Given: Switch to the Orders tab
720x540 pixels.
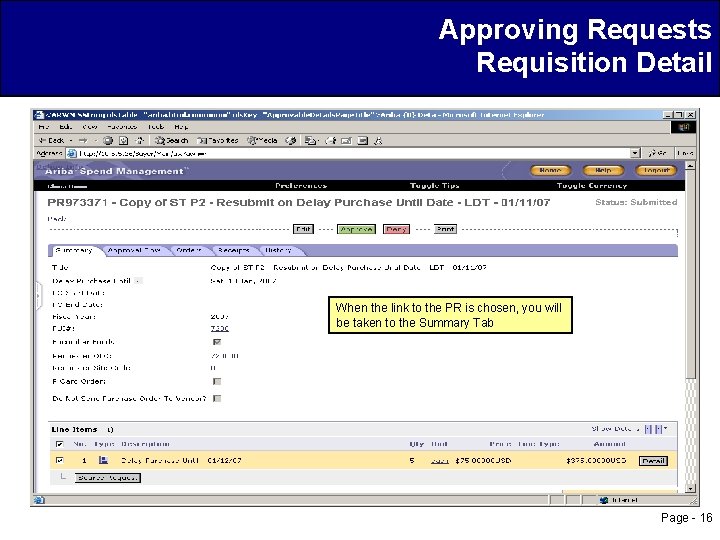Looking at the screenshot, I should pyautogui.click(x=189, y=250).
